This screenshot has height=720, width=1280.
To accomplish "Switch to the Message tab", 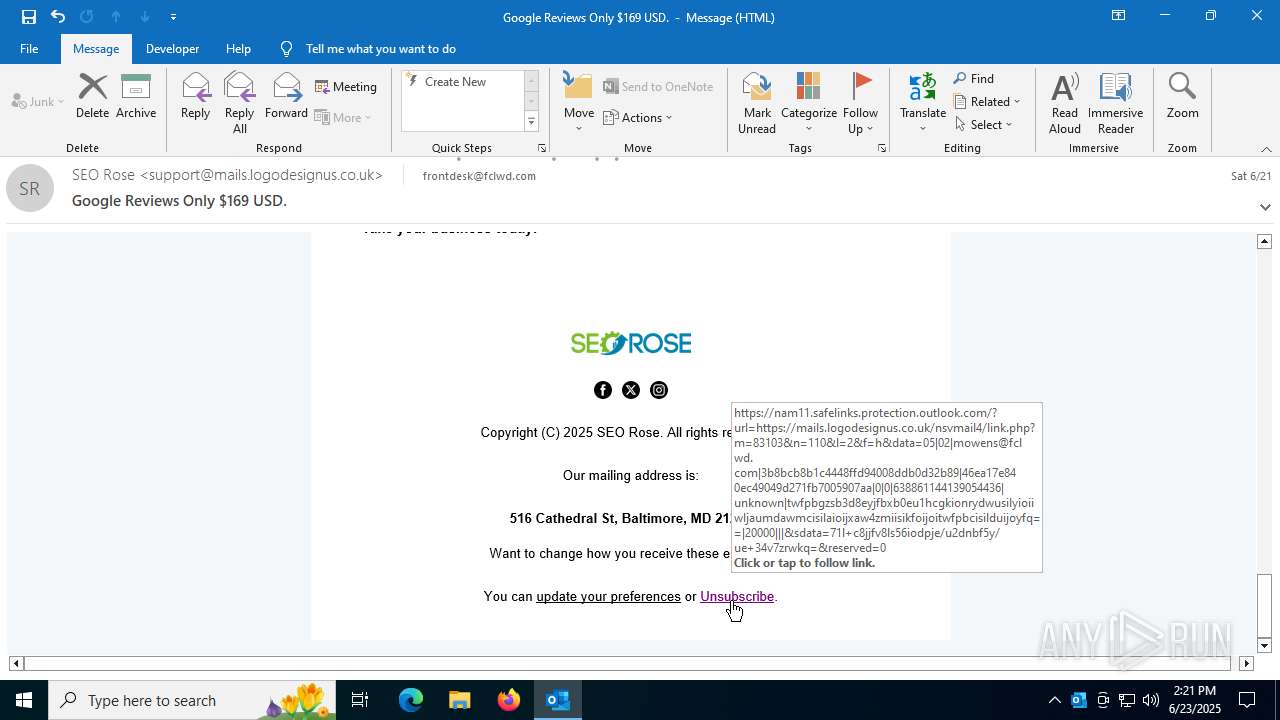I will click(96, 48).
